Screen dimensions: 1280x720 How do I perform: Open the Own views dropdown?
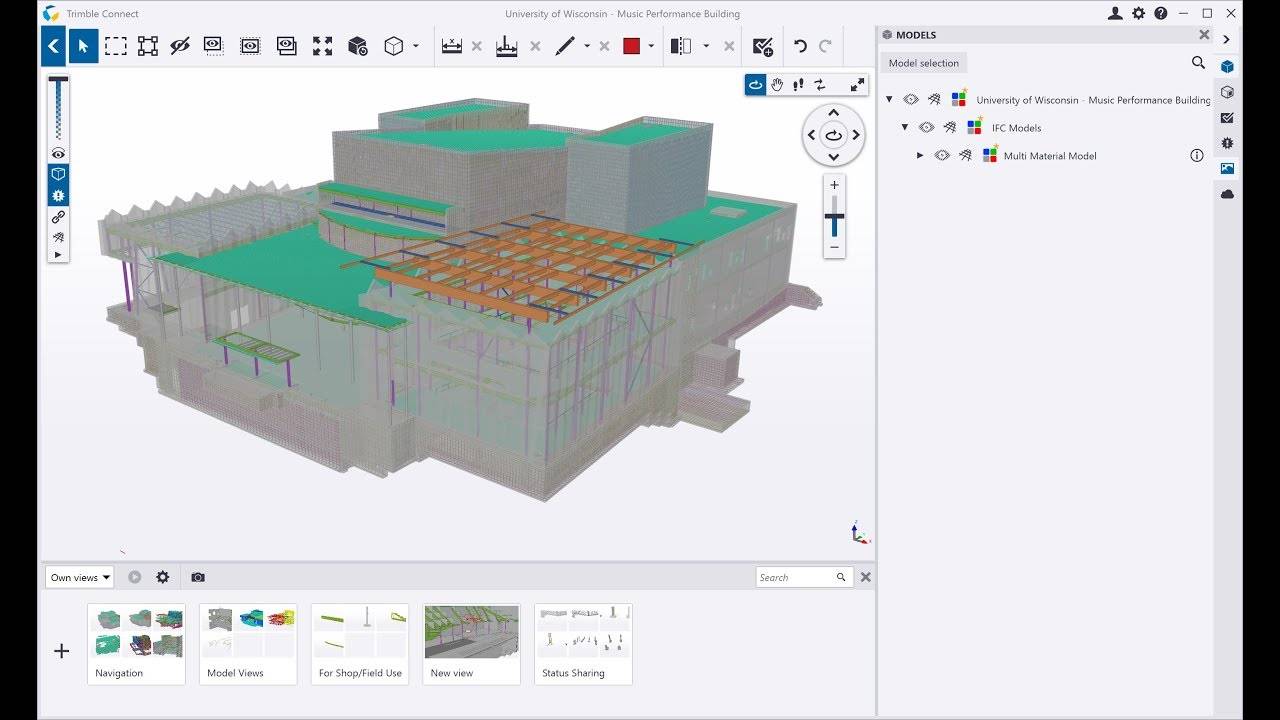pyautogui.click(x=79, y=577)
